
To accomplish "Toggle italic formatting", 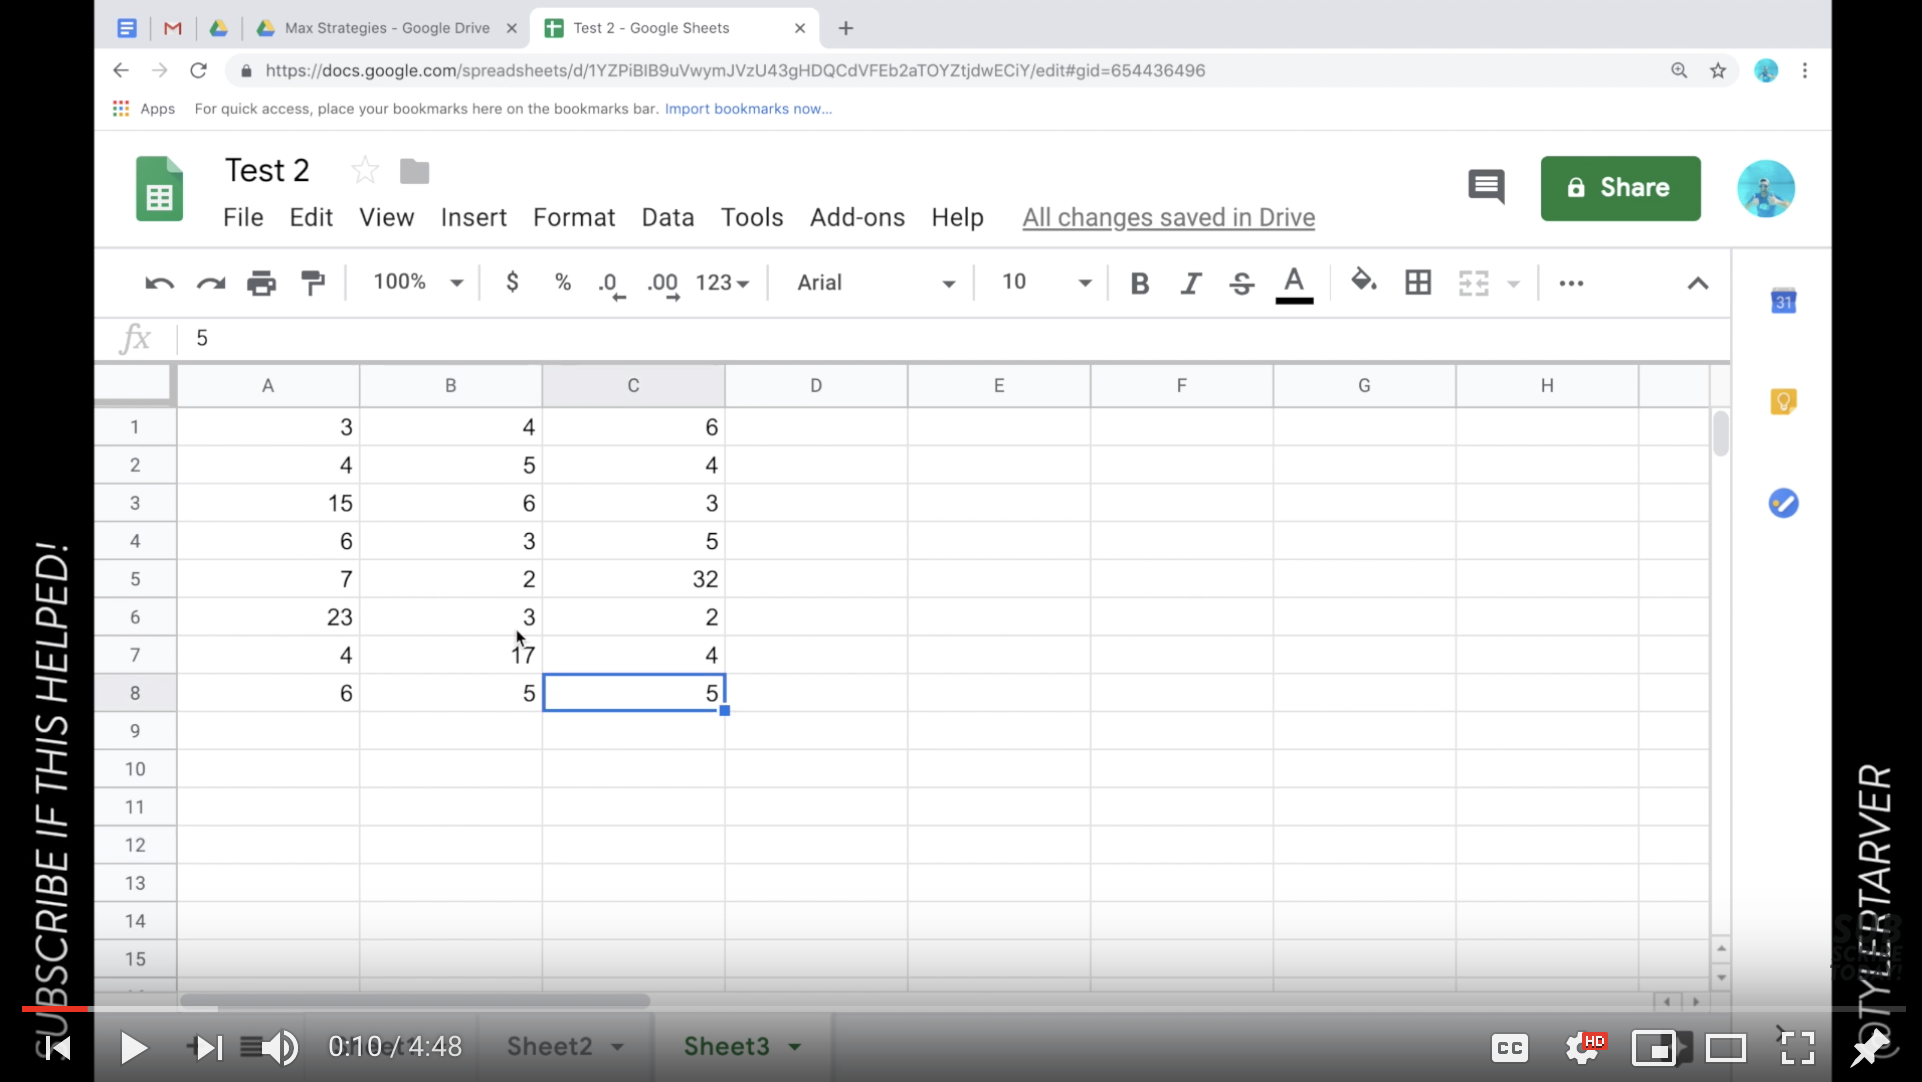I will [1190, 283].
